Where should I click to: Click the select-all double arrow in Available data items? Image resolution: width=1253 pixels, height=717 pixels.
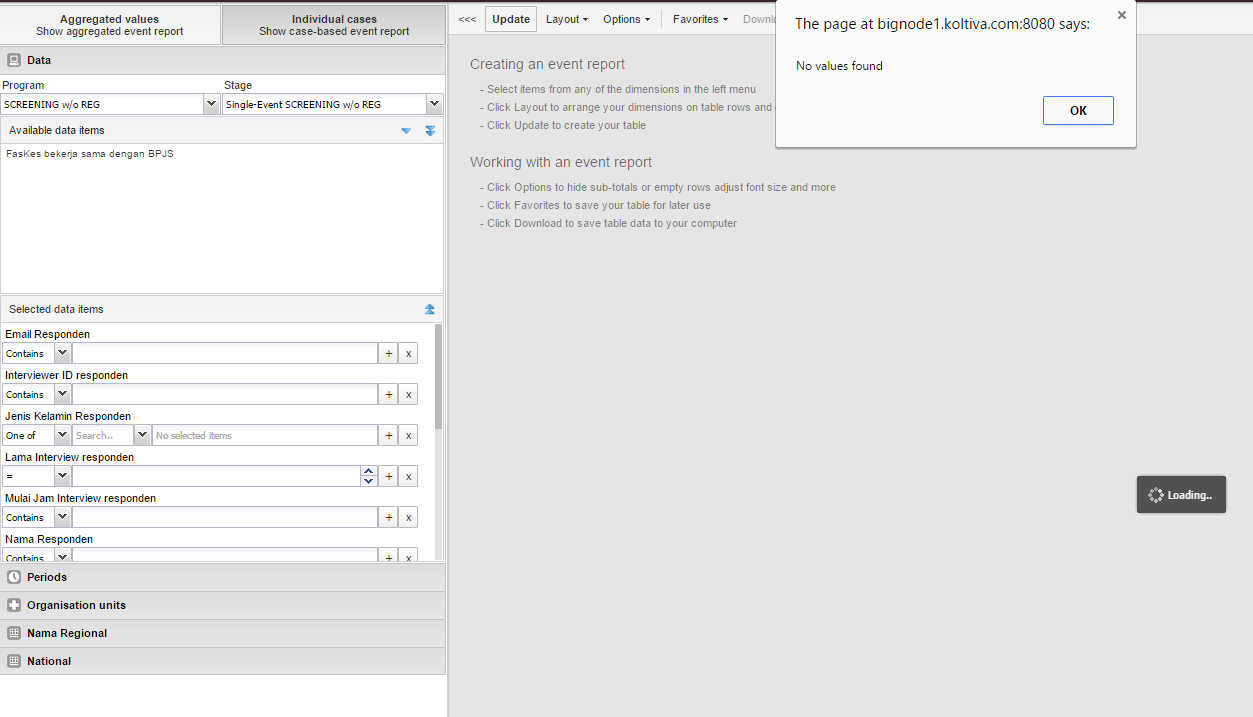coord(430,131)
